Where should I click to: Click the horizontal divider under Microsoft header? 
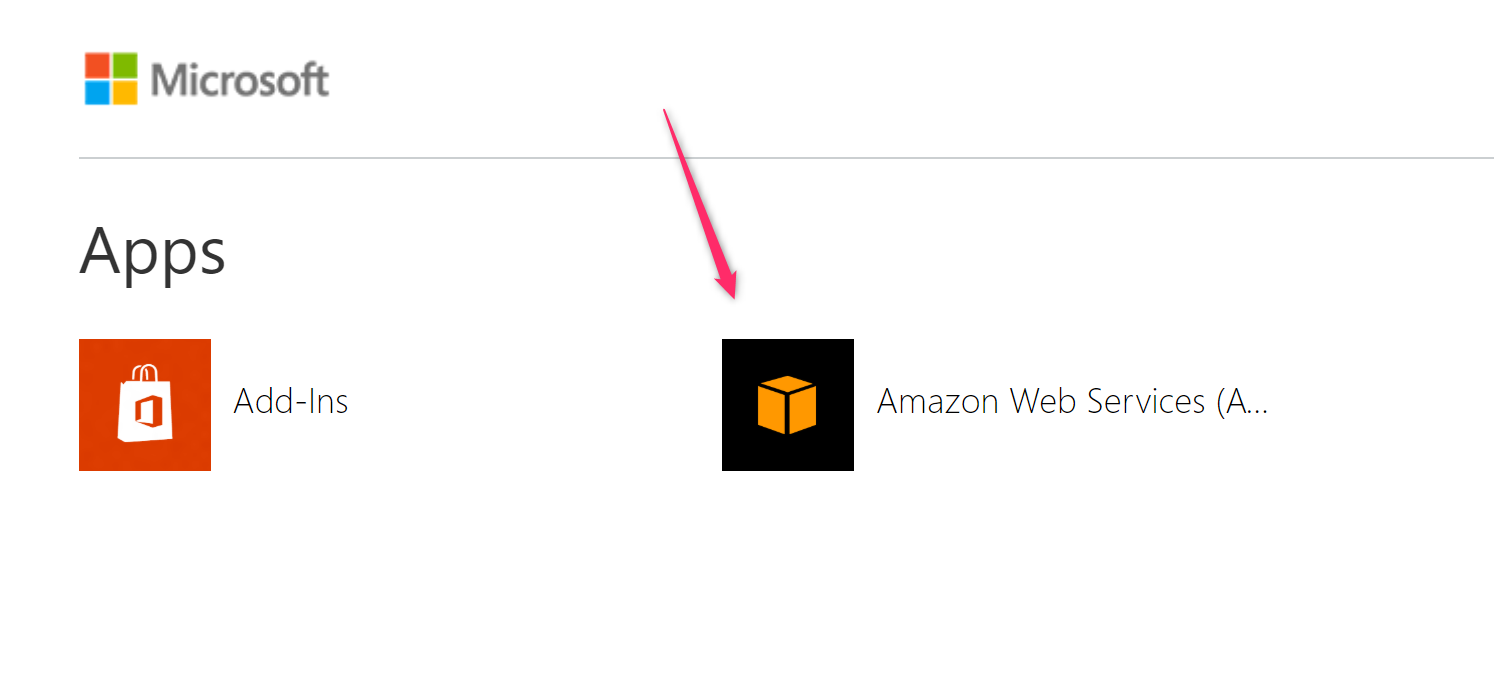[786, 158]
